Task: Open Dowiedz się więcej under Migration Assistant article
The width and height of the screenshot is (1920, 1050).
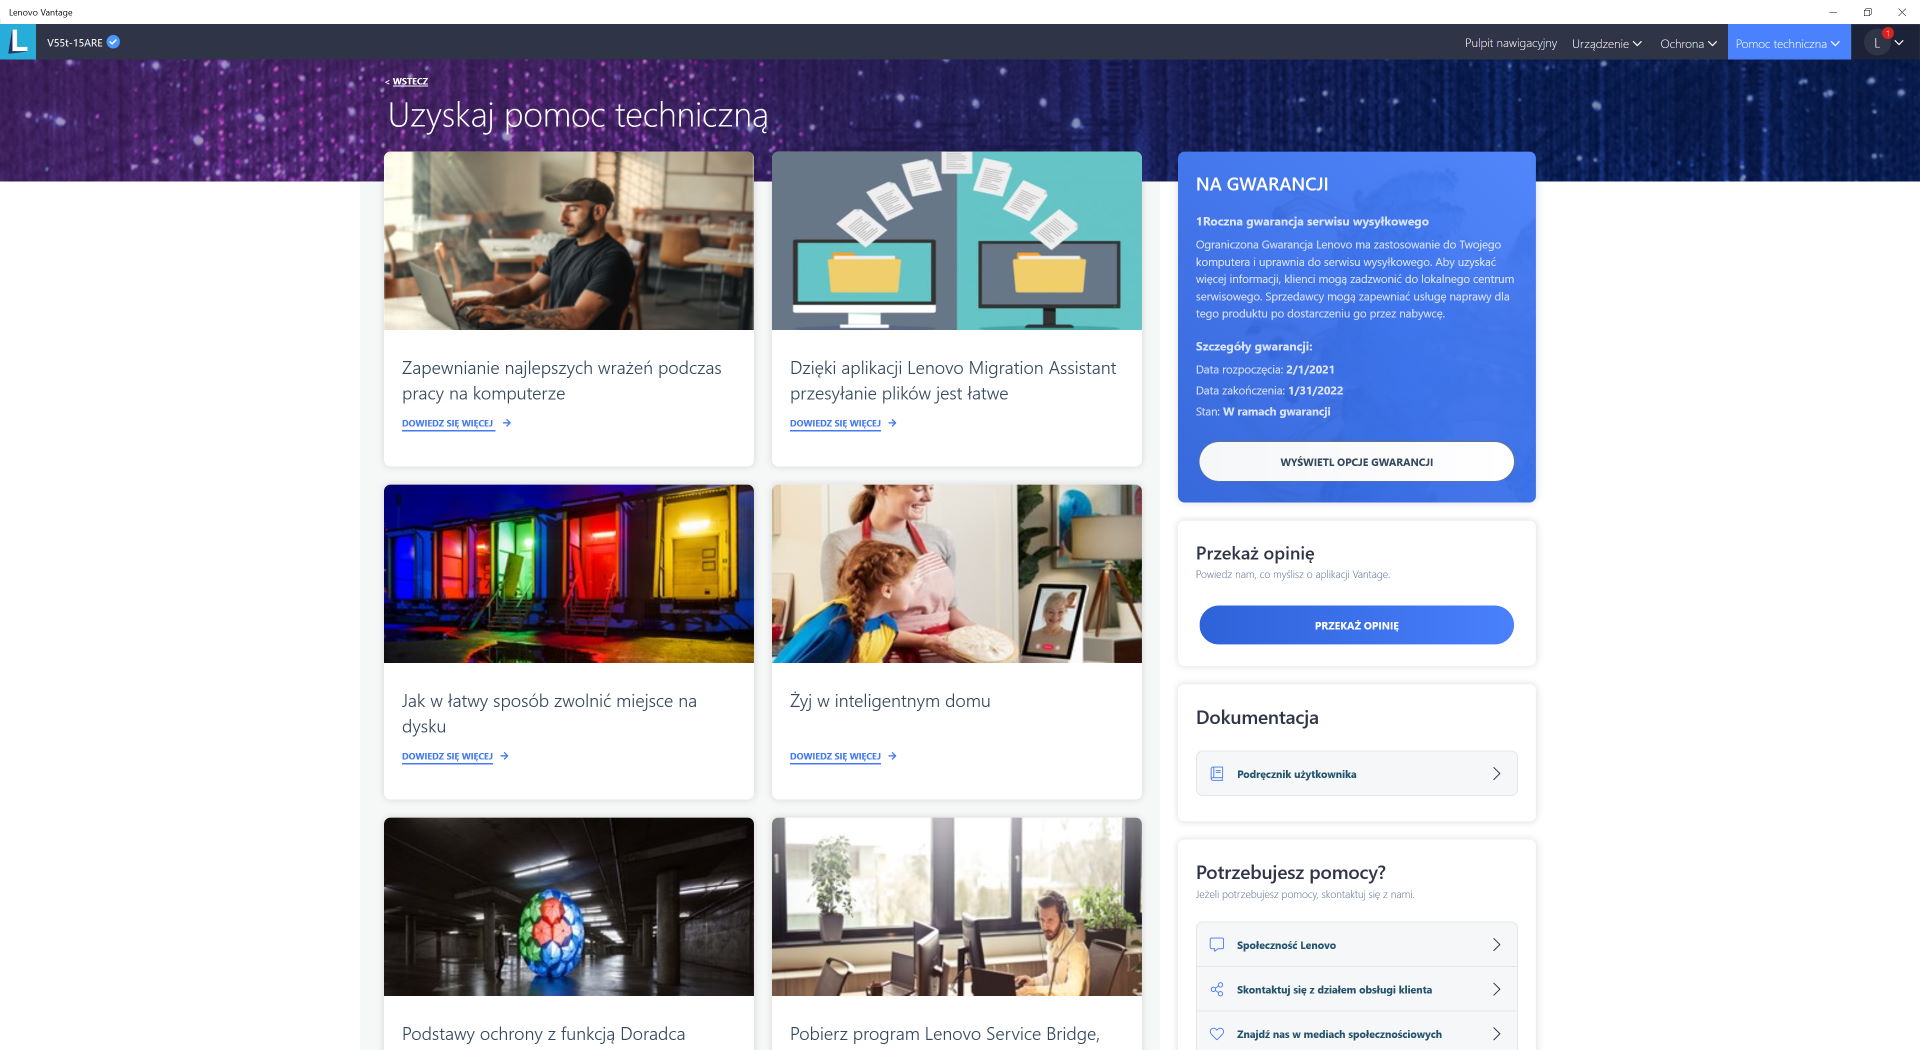Action: pyautogui.click(x=835, y=423)
